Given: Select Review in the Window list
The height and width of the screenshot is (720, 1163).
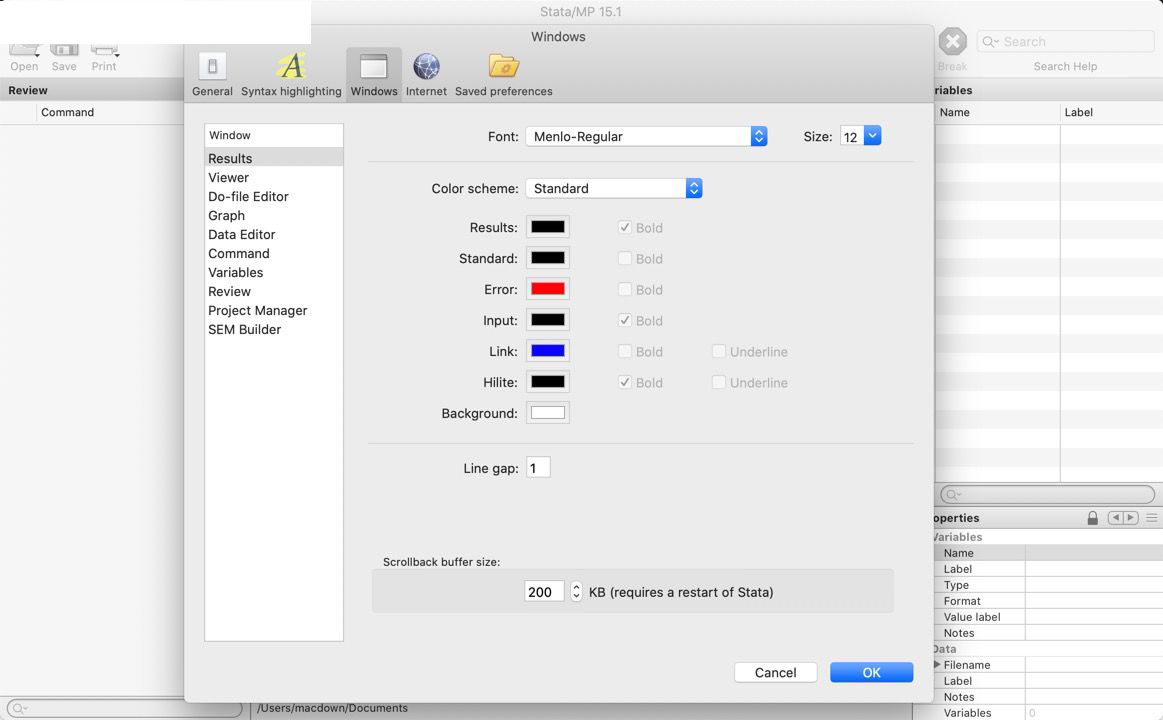Looking at the screenshot, I should [274, 291].
